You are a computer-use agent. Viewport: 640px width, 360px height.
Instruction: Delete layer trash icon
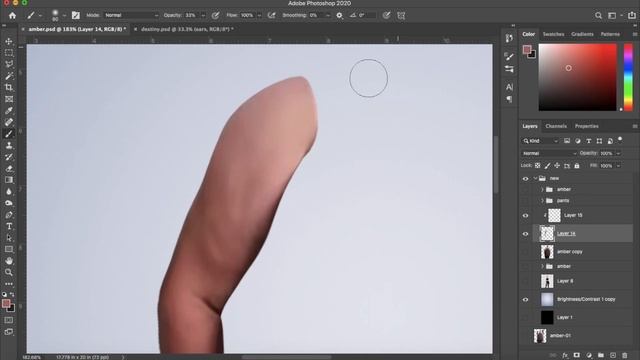624,356
